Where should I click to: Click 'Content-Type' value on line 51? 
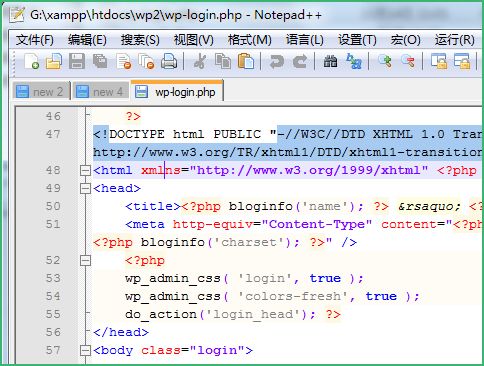[317, 224]
